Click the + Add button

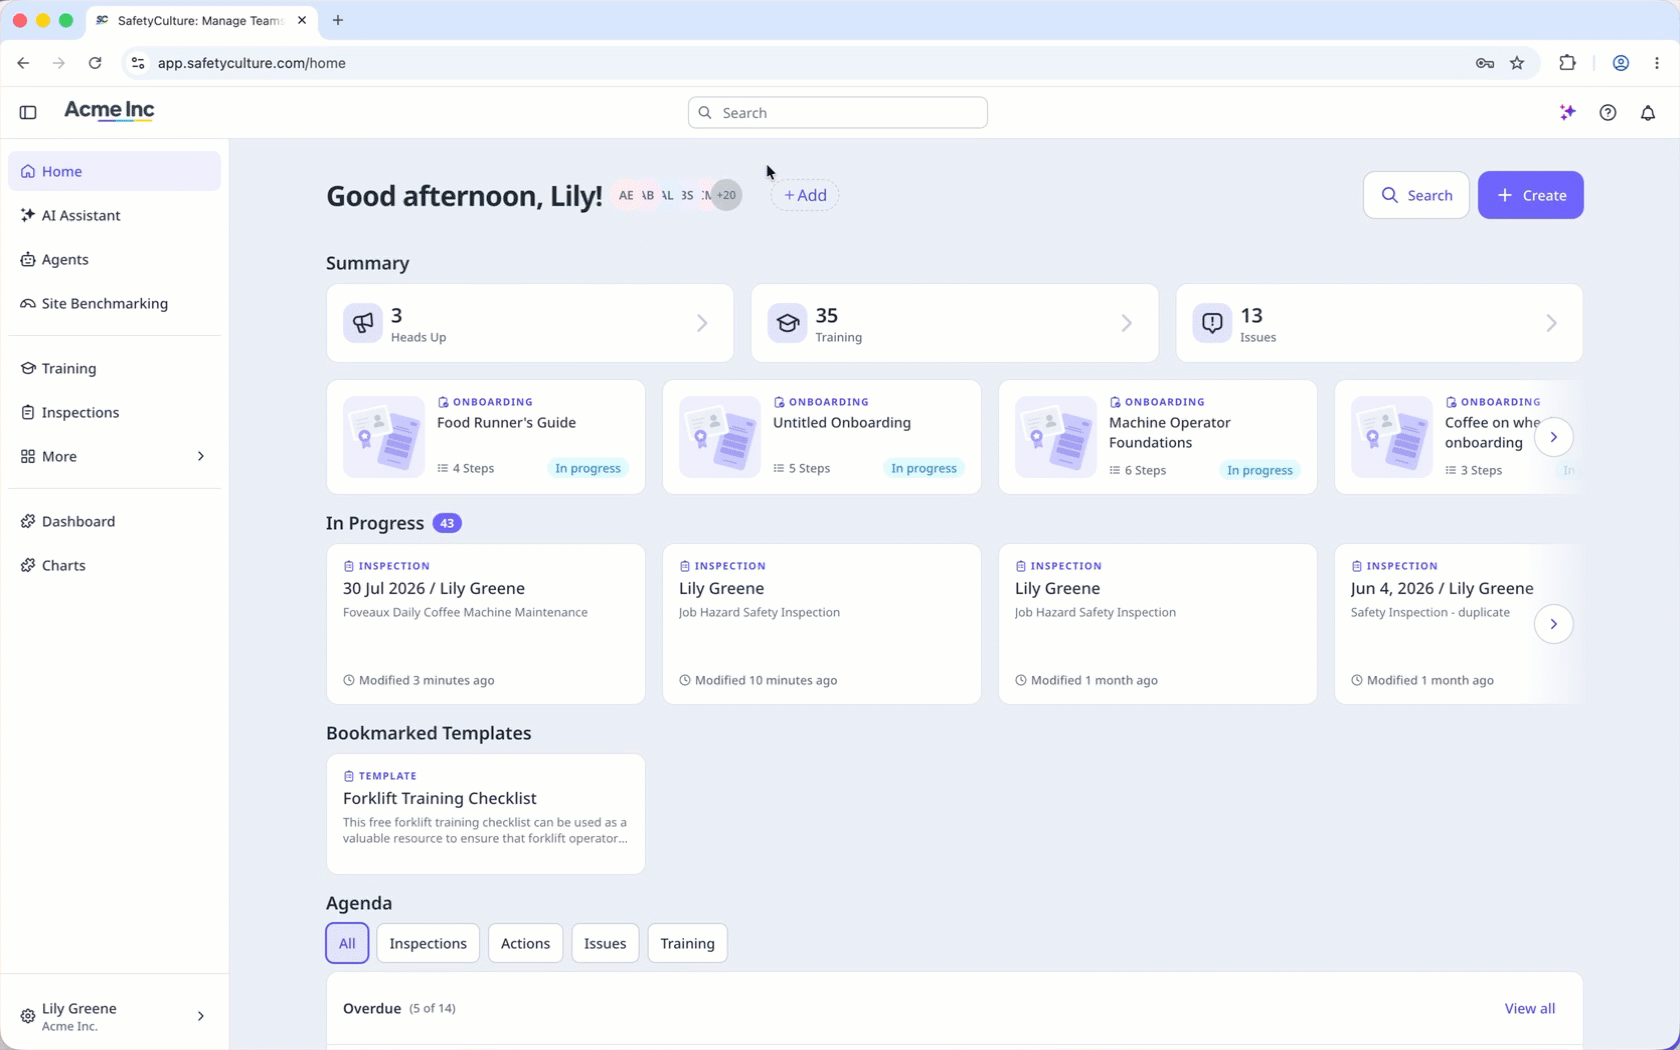(805, 195)
